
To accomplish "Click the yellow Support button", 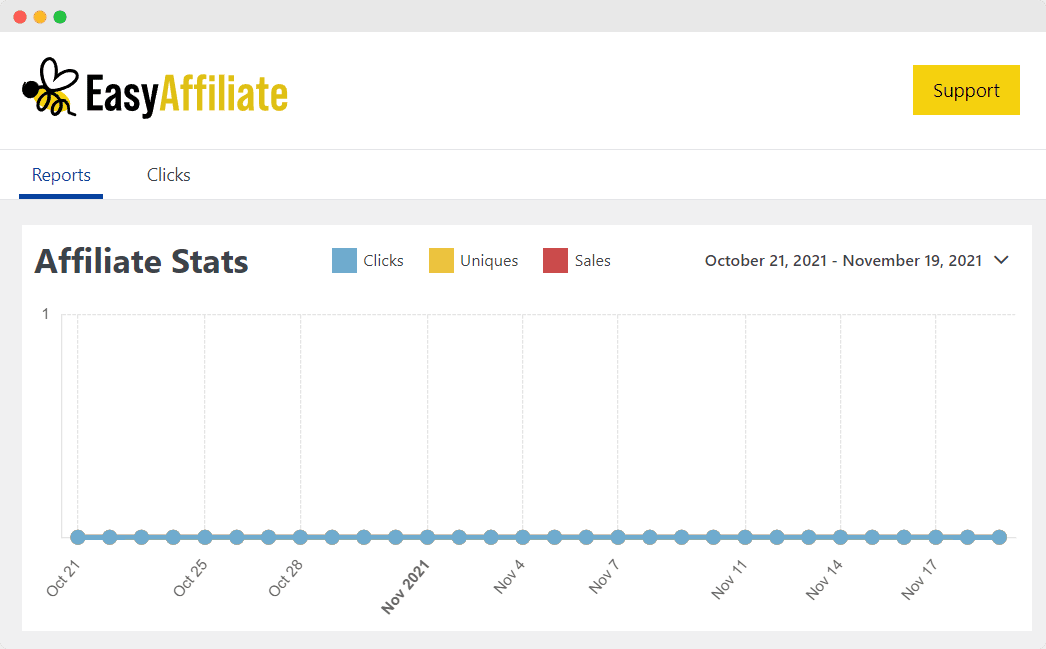I will 966,90.
